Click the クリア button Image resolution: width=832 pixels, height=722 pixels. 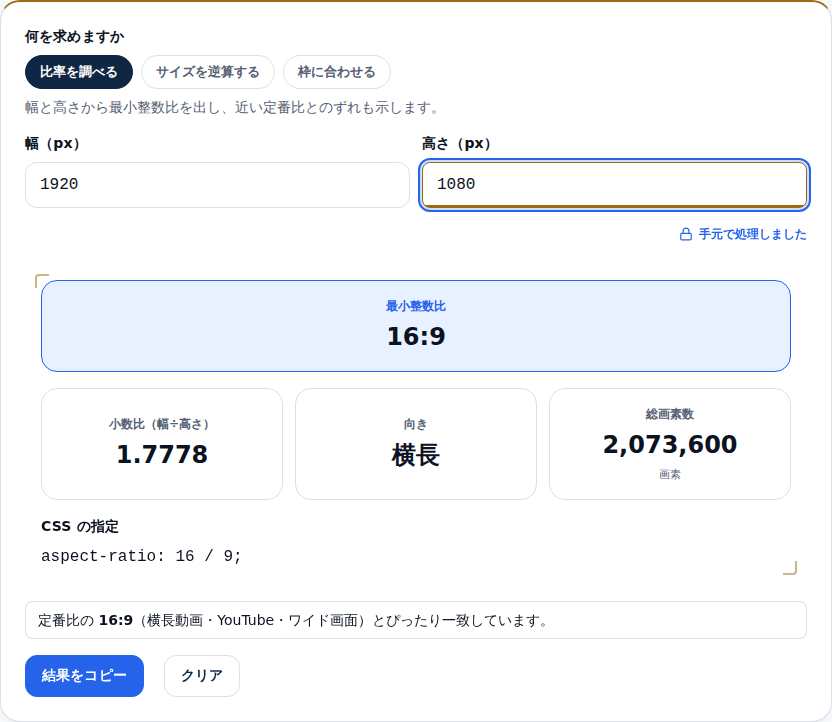pos(202,676)
